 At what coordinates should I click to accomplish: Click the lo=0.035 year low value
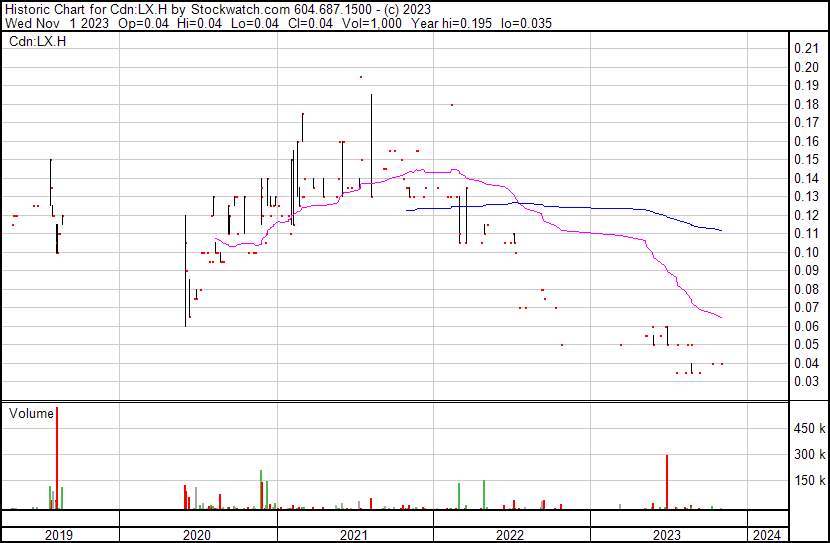coord(526,23)
